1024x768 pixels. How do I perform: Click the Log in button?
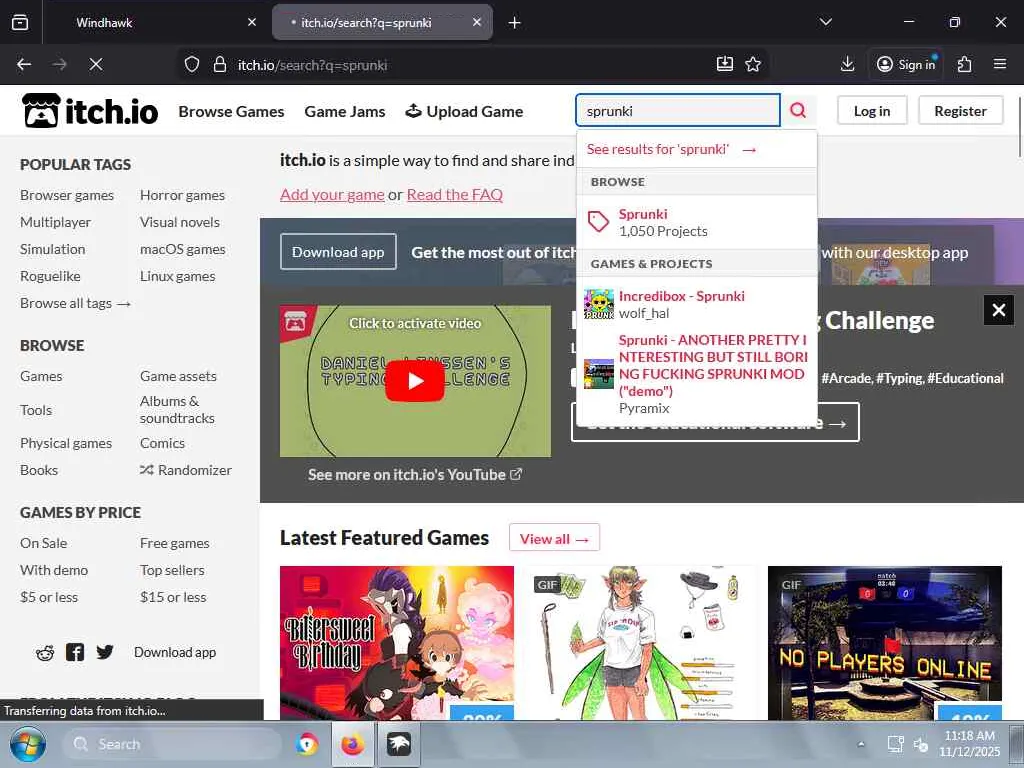[x=872, y=110]
